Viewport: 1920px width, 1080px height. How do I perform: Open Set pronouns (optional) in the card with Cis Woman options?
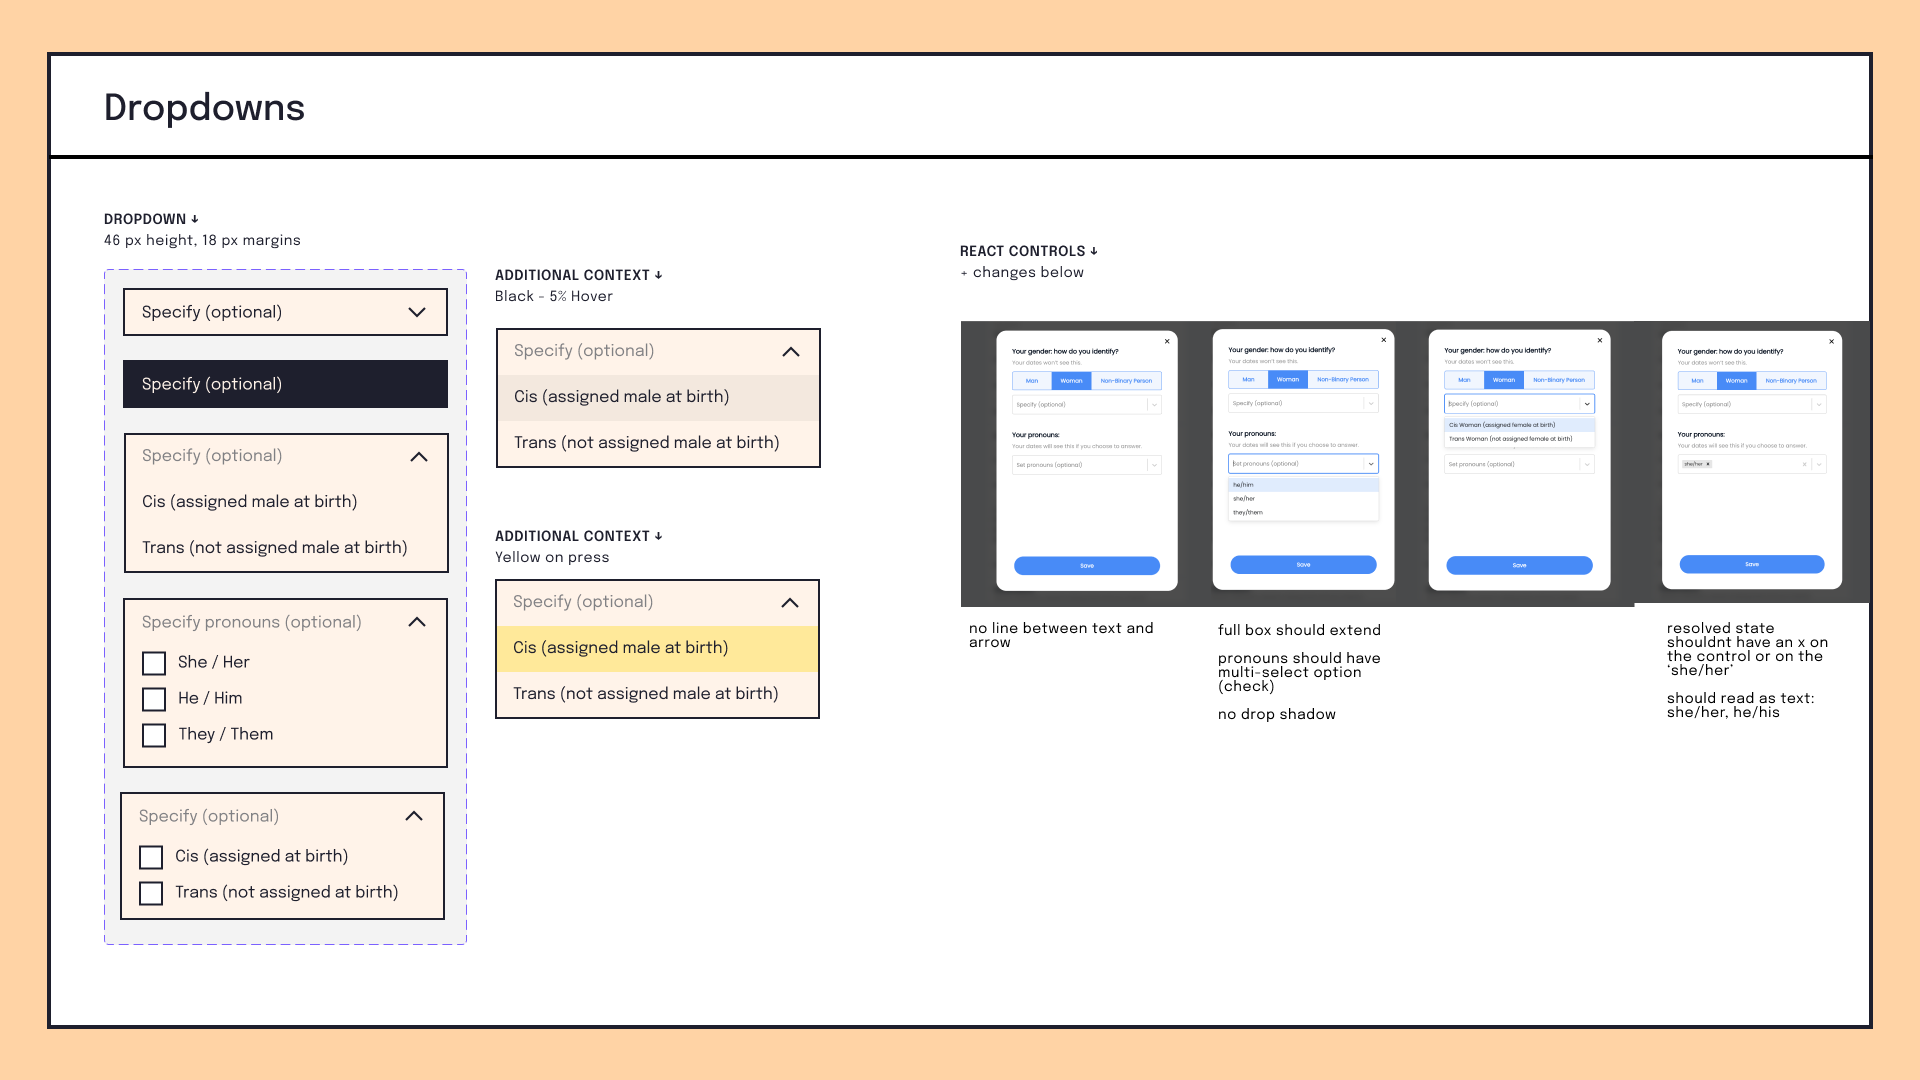click(1519, 464)
